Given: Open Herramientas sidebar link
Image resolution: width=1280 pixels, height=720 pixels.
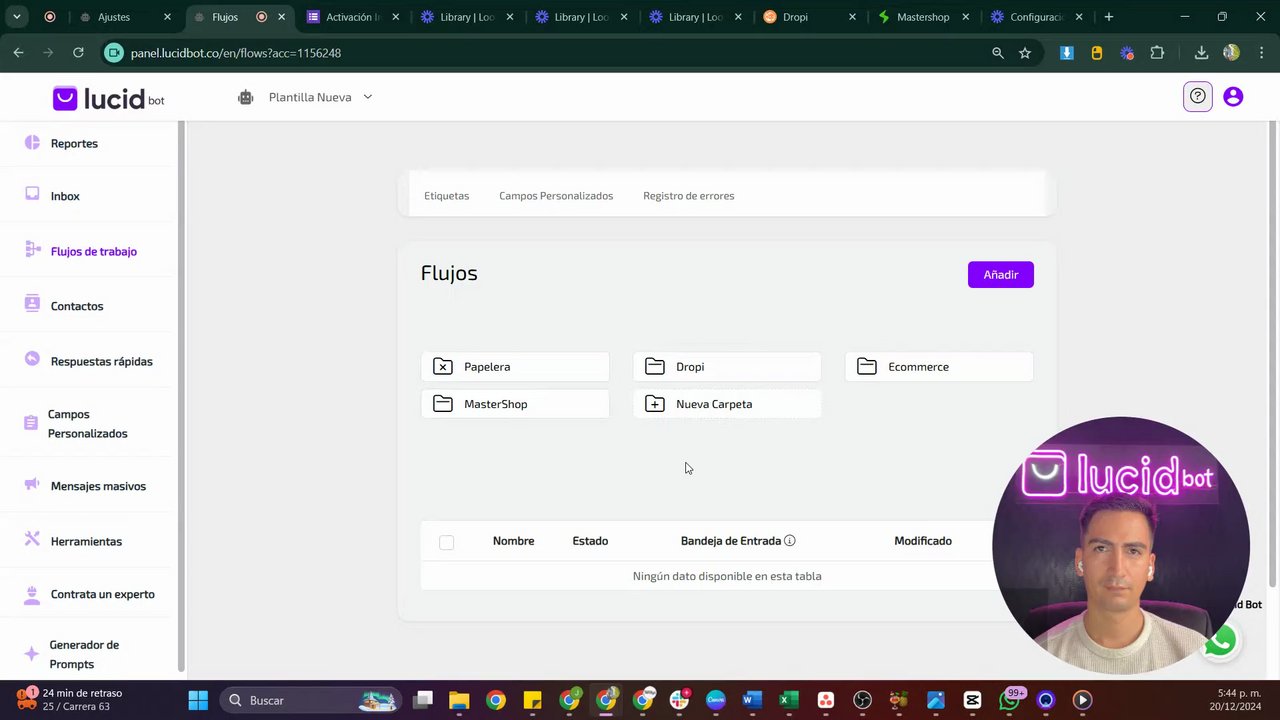Looking at the screenshot, I should tap(86, 541).
